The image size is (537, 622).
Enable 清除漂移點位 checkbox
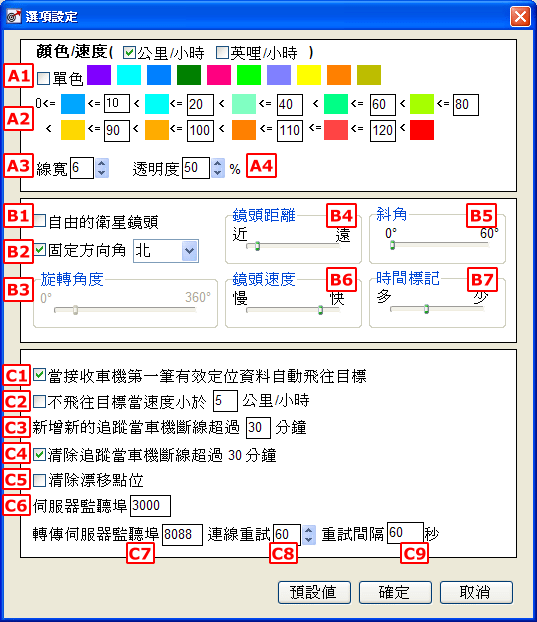[x=40, y=480]
